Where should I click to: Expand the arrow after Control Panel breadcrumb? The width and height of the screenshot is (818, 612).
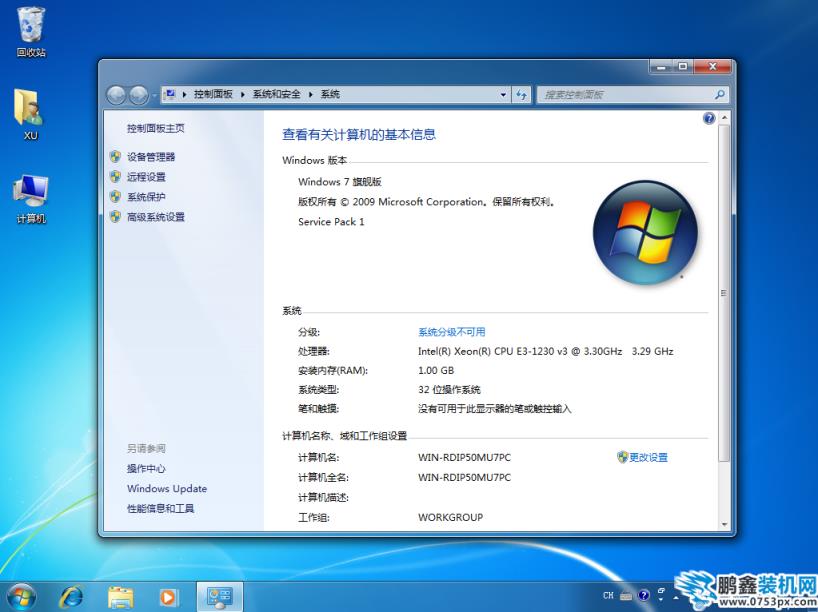click(243, 94)
